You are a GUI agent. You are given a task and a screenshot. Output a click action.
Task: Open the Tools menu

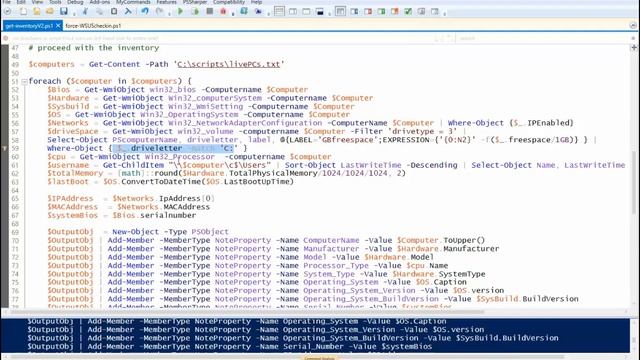click(55, 2)
